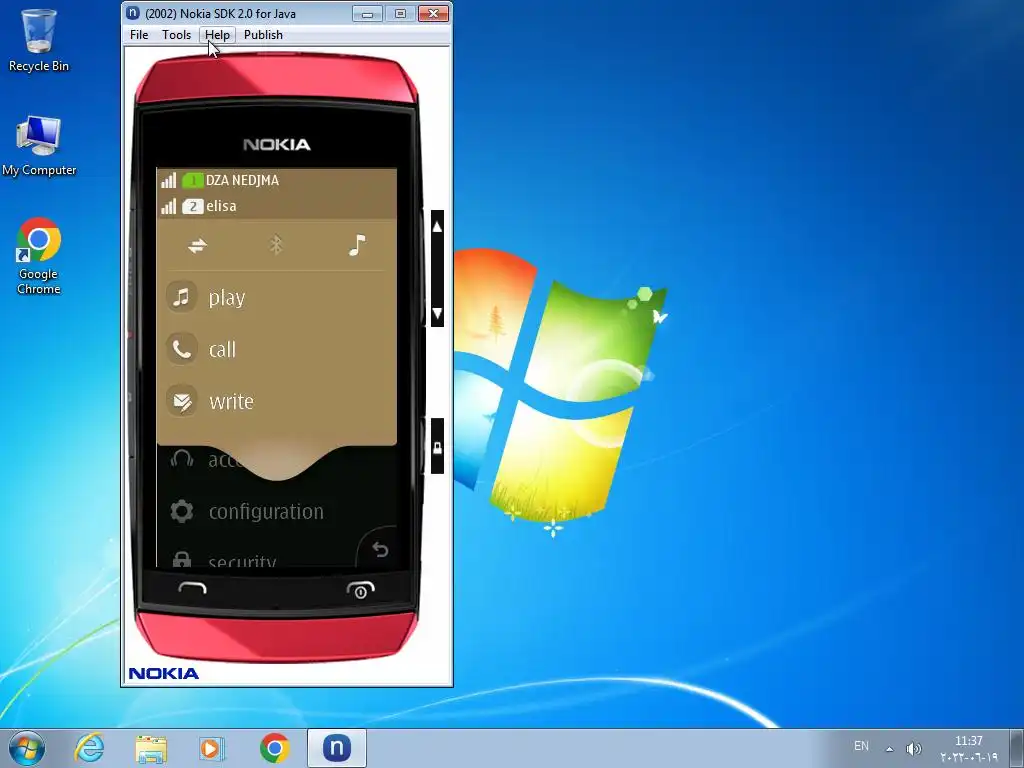Image resolution: width=1024 pixels, height=768 pixels.
Task: Open the Help menu
Action: coord(217,35)
